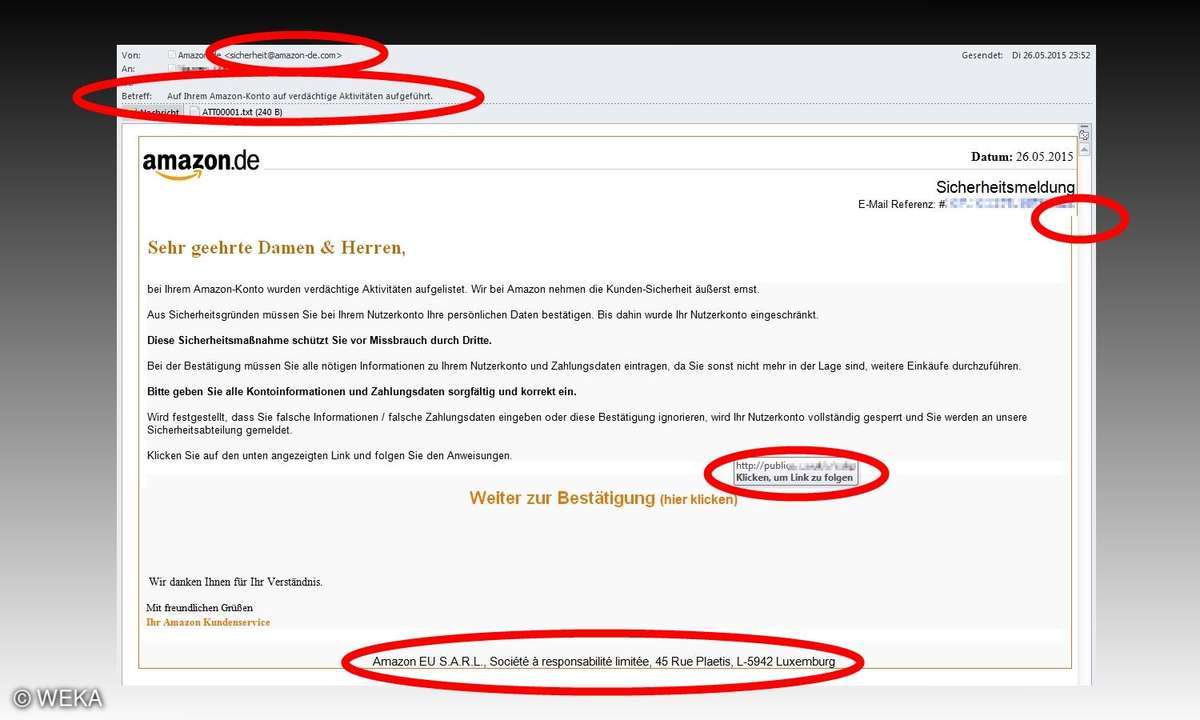Click the amazon.de logo in the email

click(x=201, y=163)
